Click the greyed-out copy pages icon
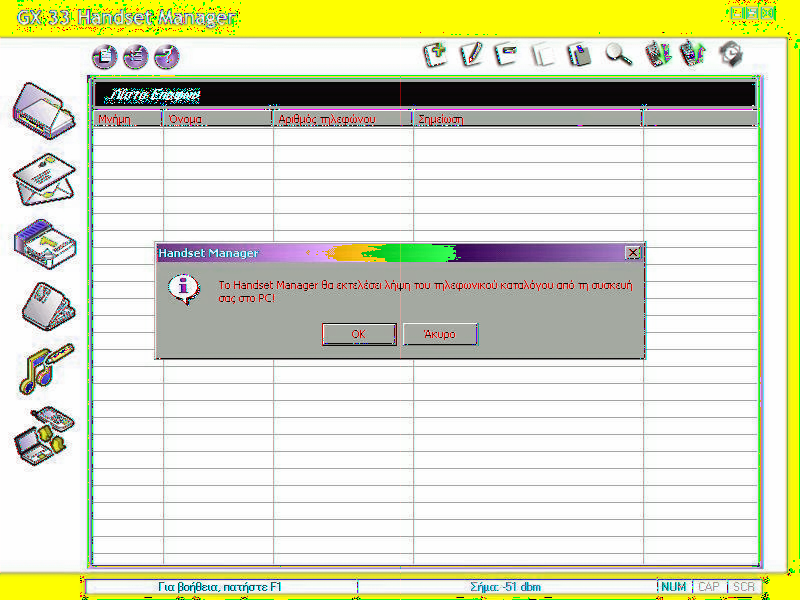This screenshot has width=800, height=600. (x=542, y=55)
